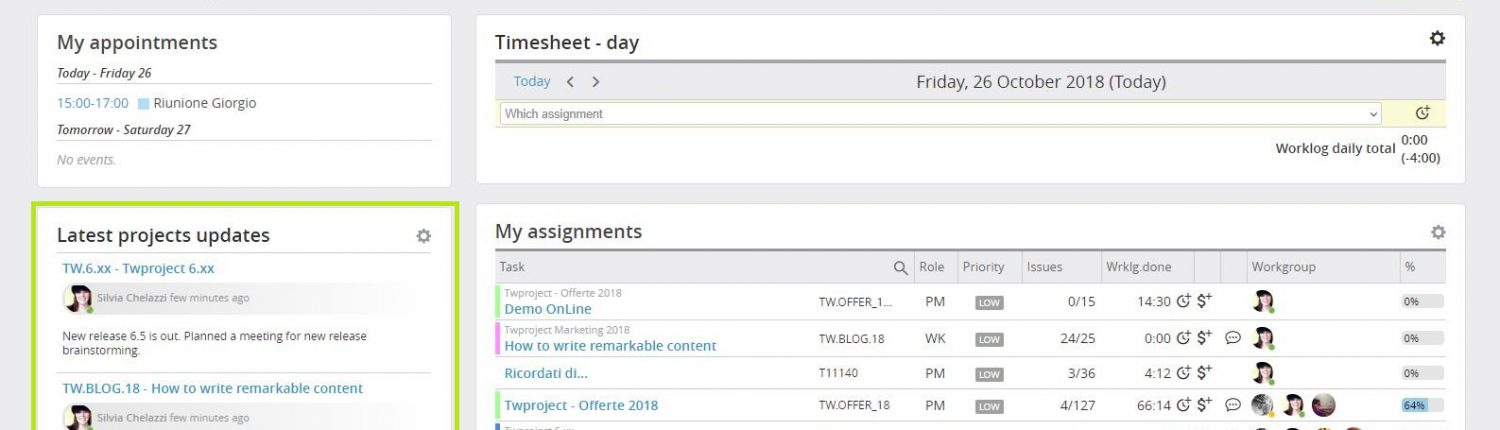Image resolution: width=1500 pixels, height=430 pixels.
Task: Click the task search magnifier icon
Action: tap(900, 267)
